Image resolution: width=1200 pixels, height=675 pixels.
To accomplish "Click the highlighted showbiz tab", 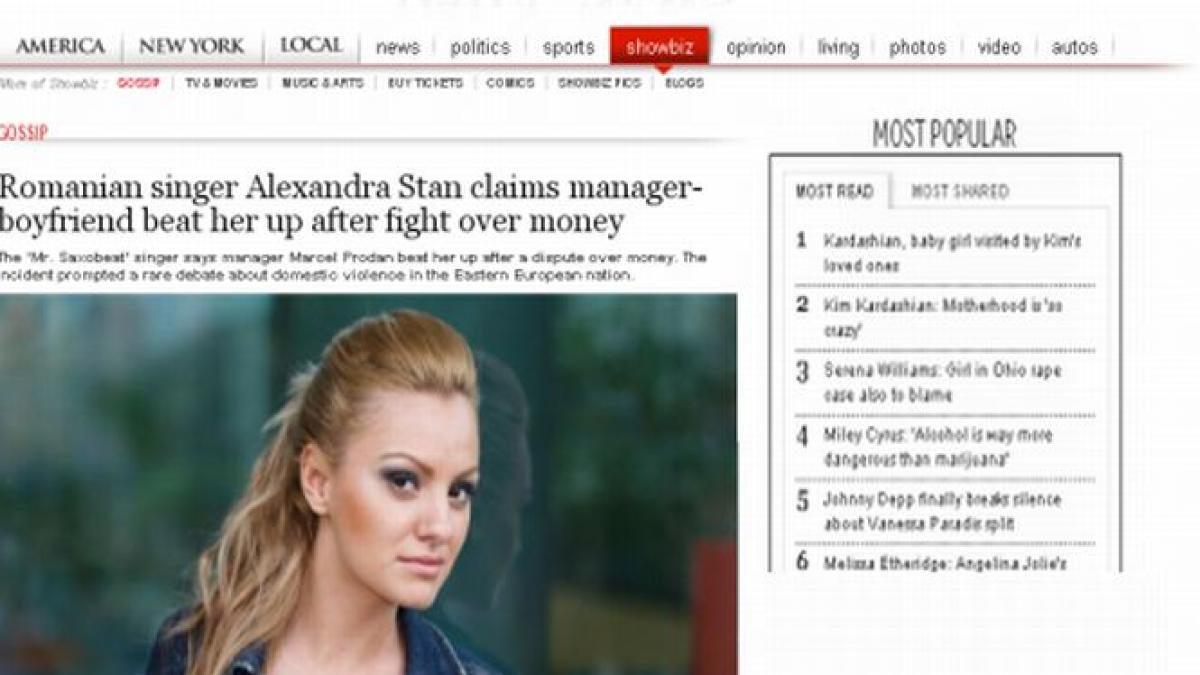I will 659,46.
